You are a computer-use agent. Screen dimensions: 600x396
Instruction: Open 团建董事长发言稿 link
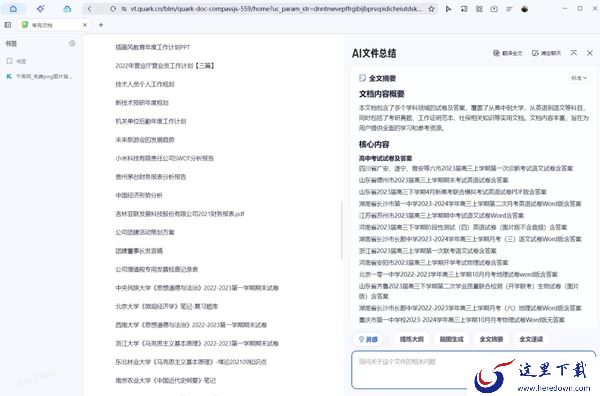point(139,251)
